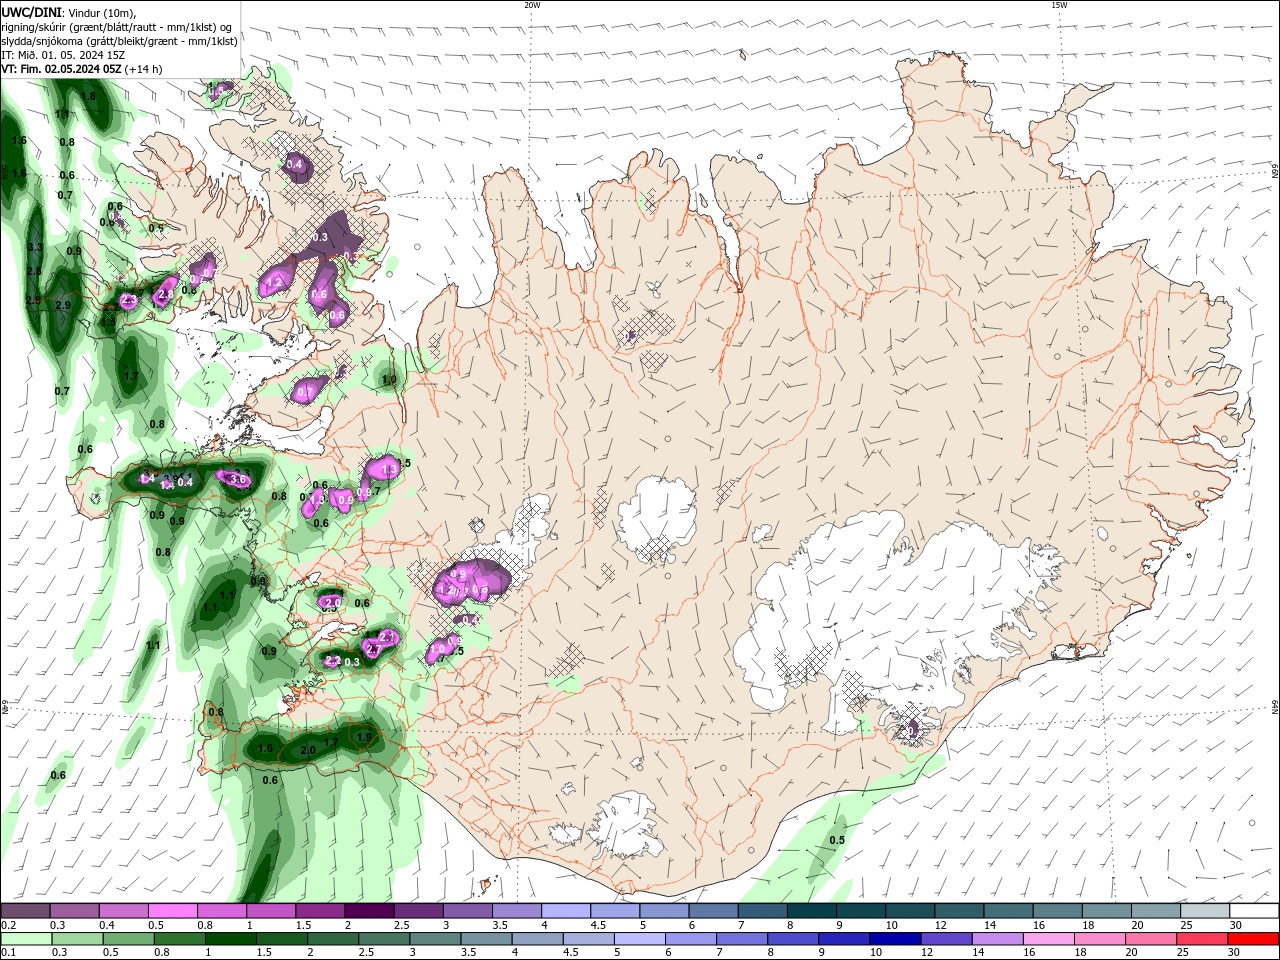
Task: Click the red 30 mm swatch in the rain legend
Action: coord(1254,939)
